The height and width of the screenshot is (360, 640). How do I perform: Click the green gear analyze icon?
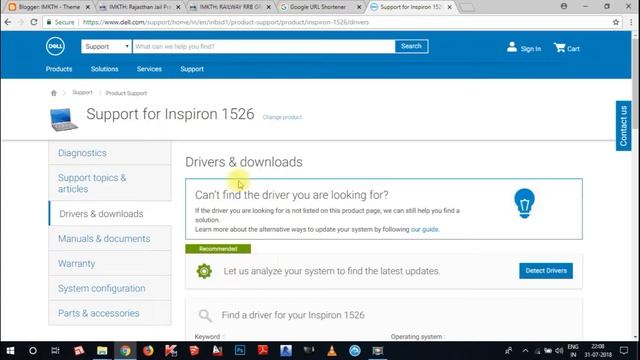(204, 271)
